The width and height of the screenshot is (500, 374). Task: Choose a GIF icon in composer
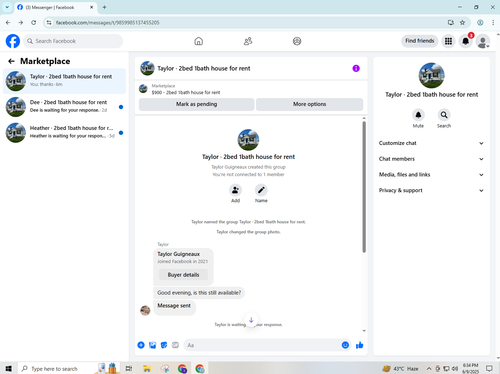[175, 345]
